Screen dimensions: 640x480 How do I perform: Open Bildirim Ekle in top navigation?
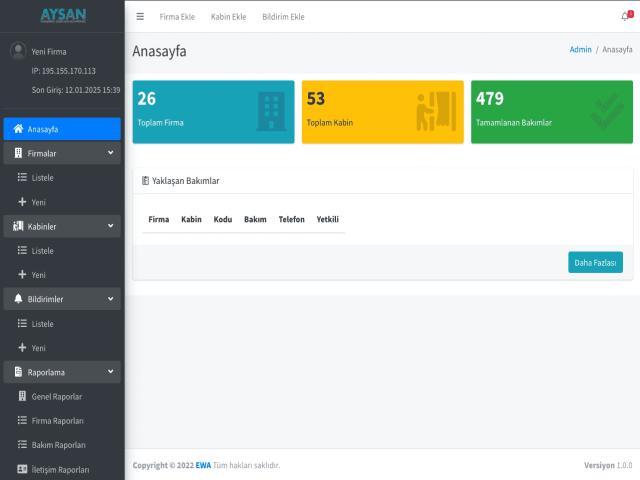tap(283, 16)
